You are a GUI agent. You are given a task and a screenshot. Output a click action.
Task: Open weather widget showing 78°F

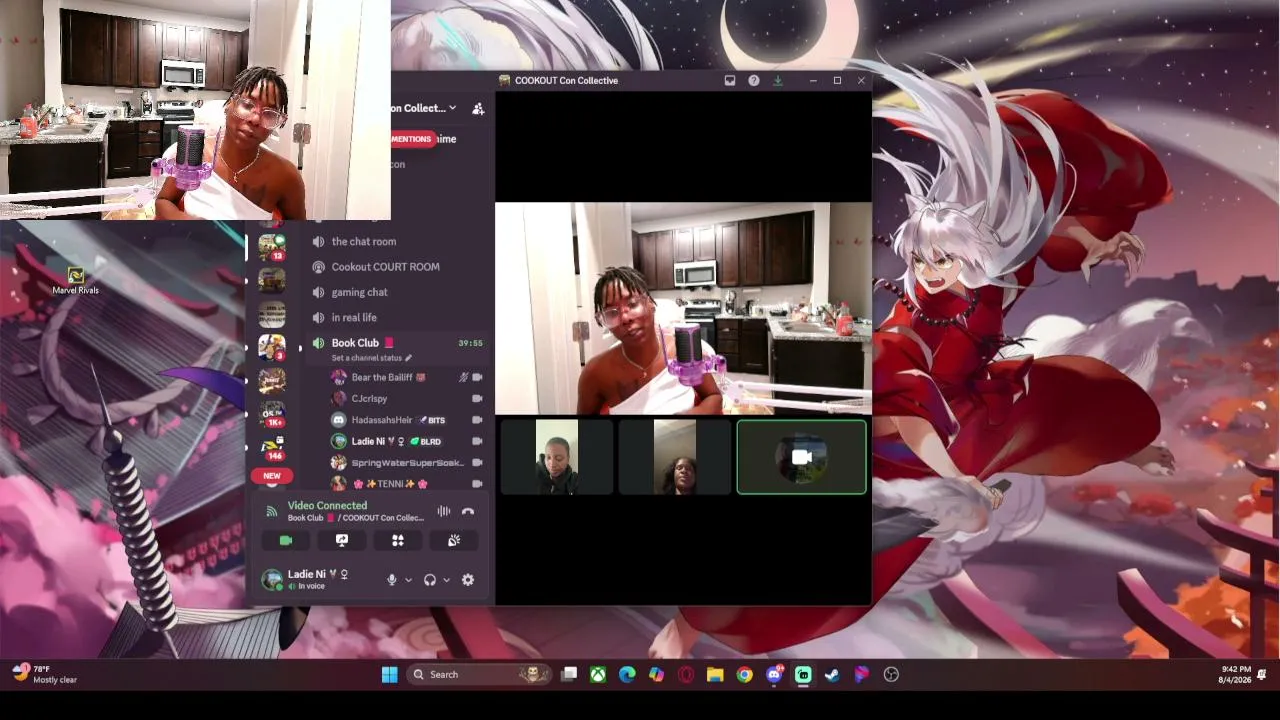tap(45, 675)
